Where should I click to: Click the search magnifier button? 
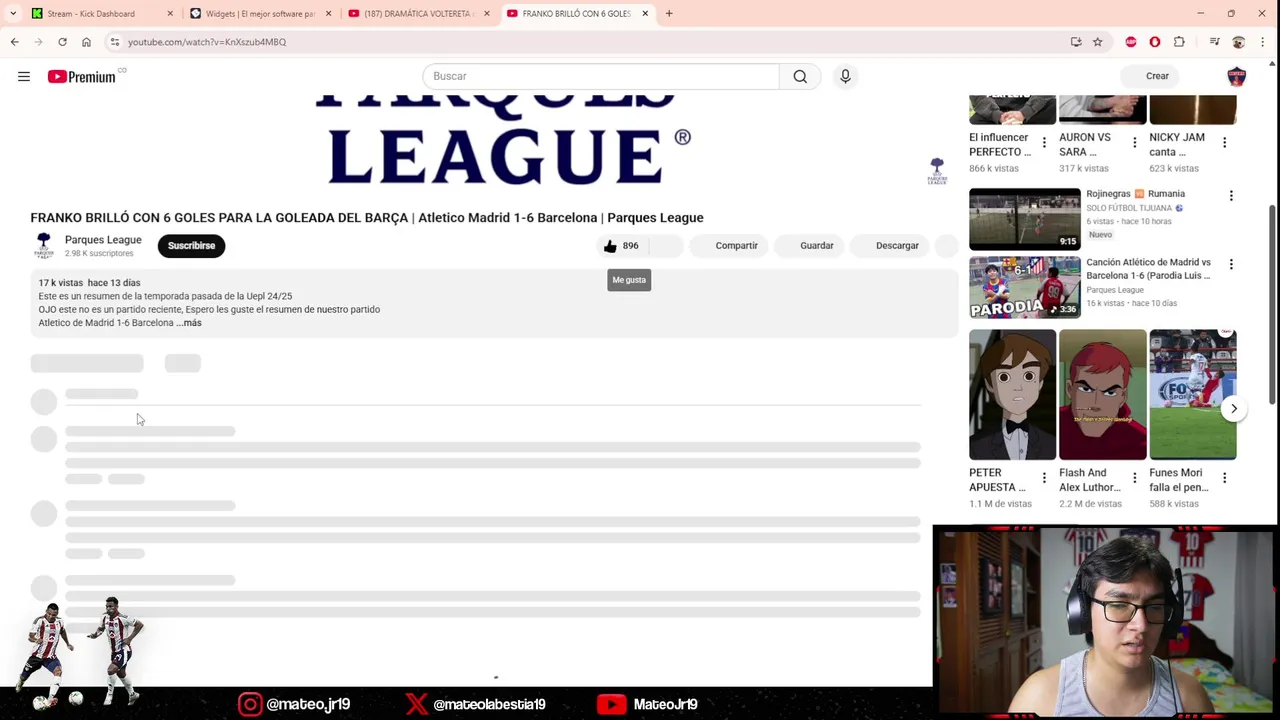pyautogui.click(x=800, y=76)
